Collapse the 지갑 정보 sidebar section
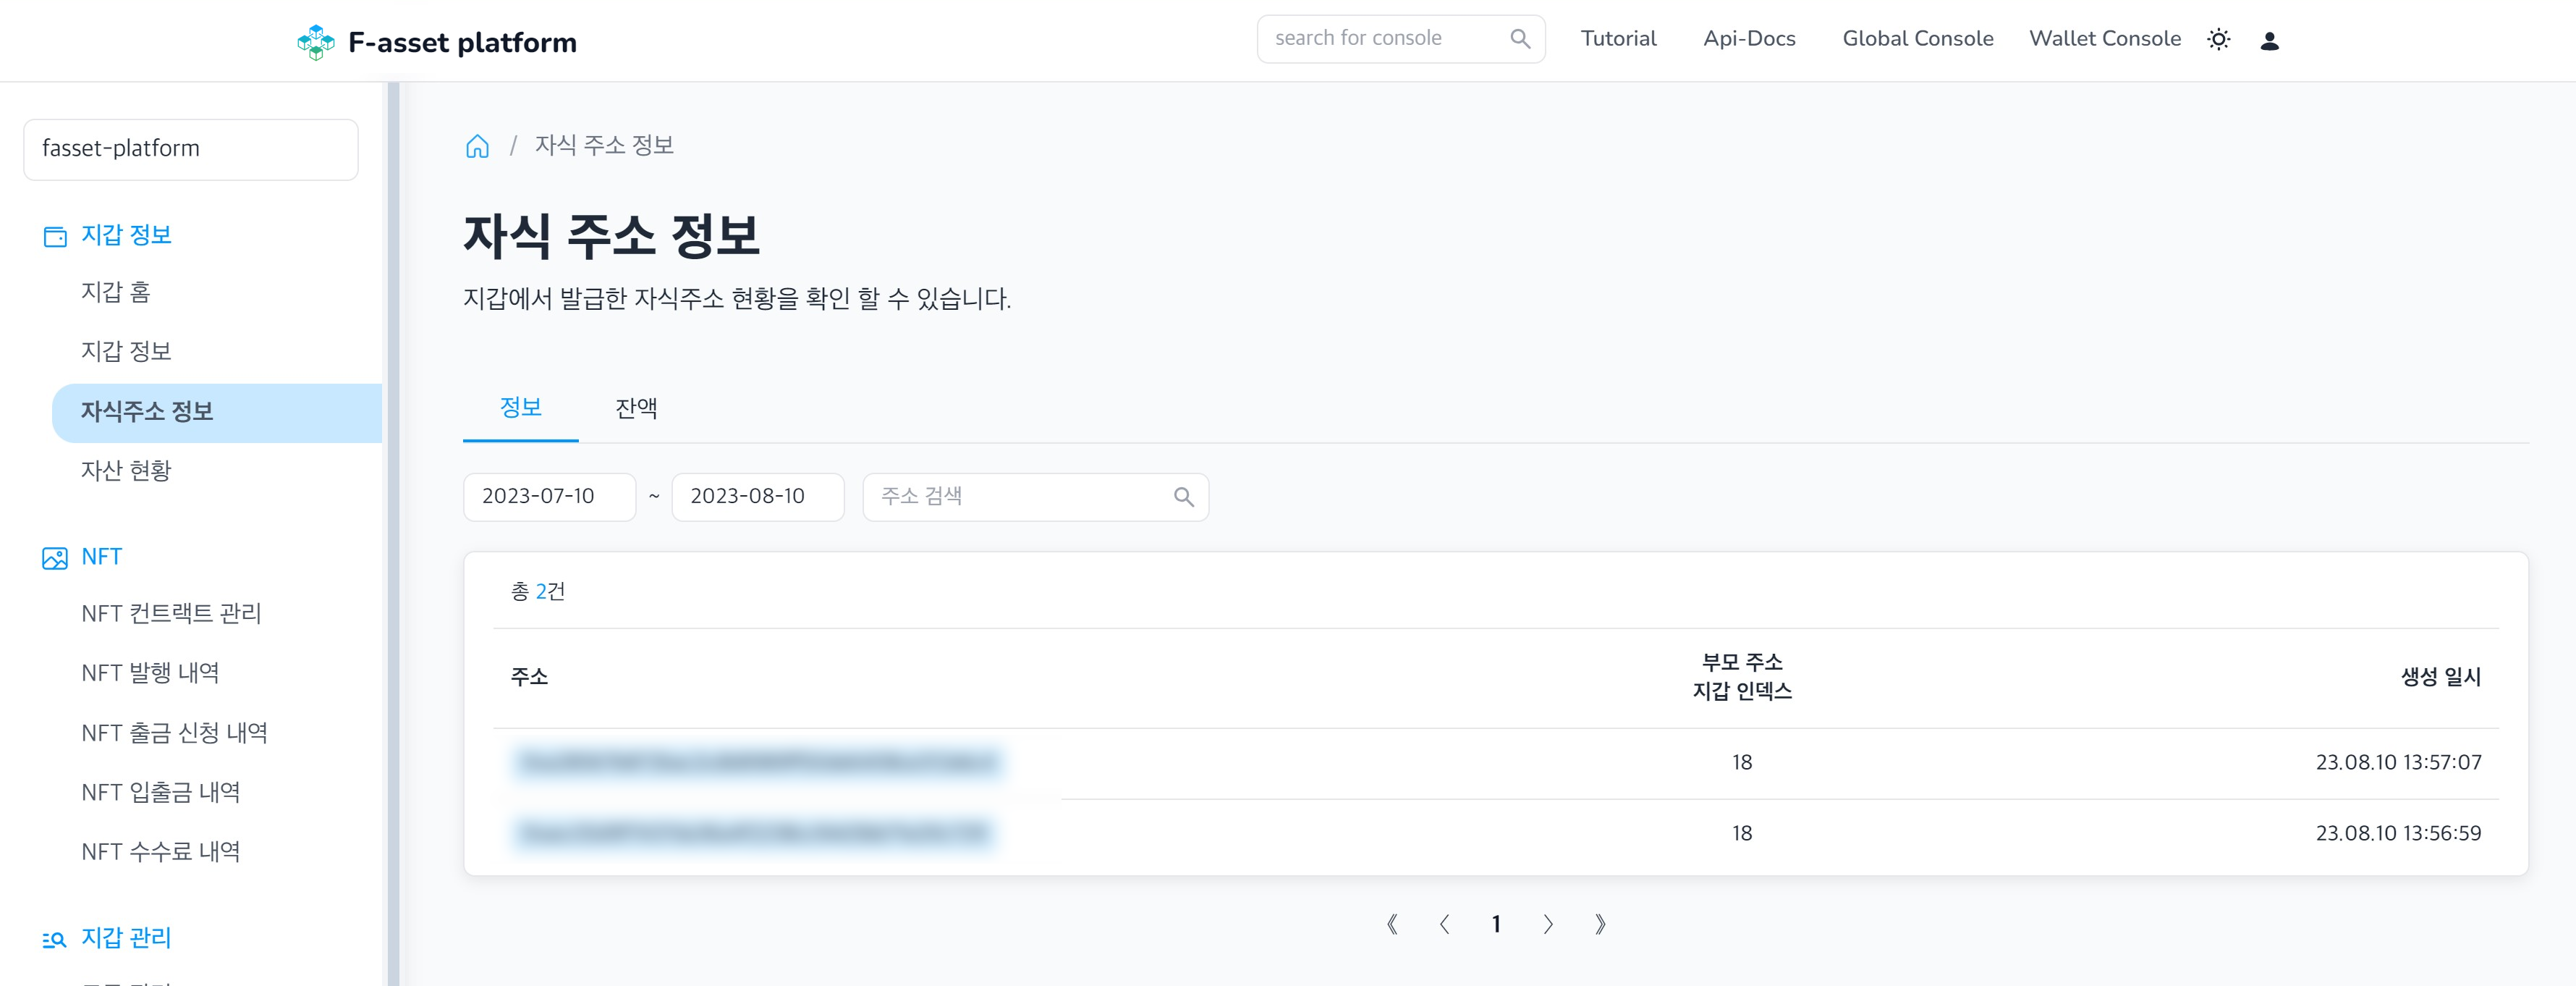This screenshot has height=986, width=2576. coord(126,235)
